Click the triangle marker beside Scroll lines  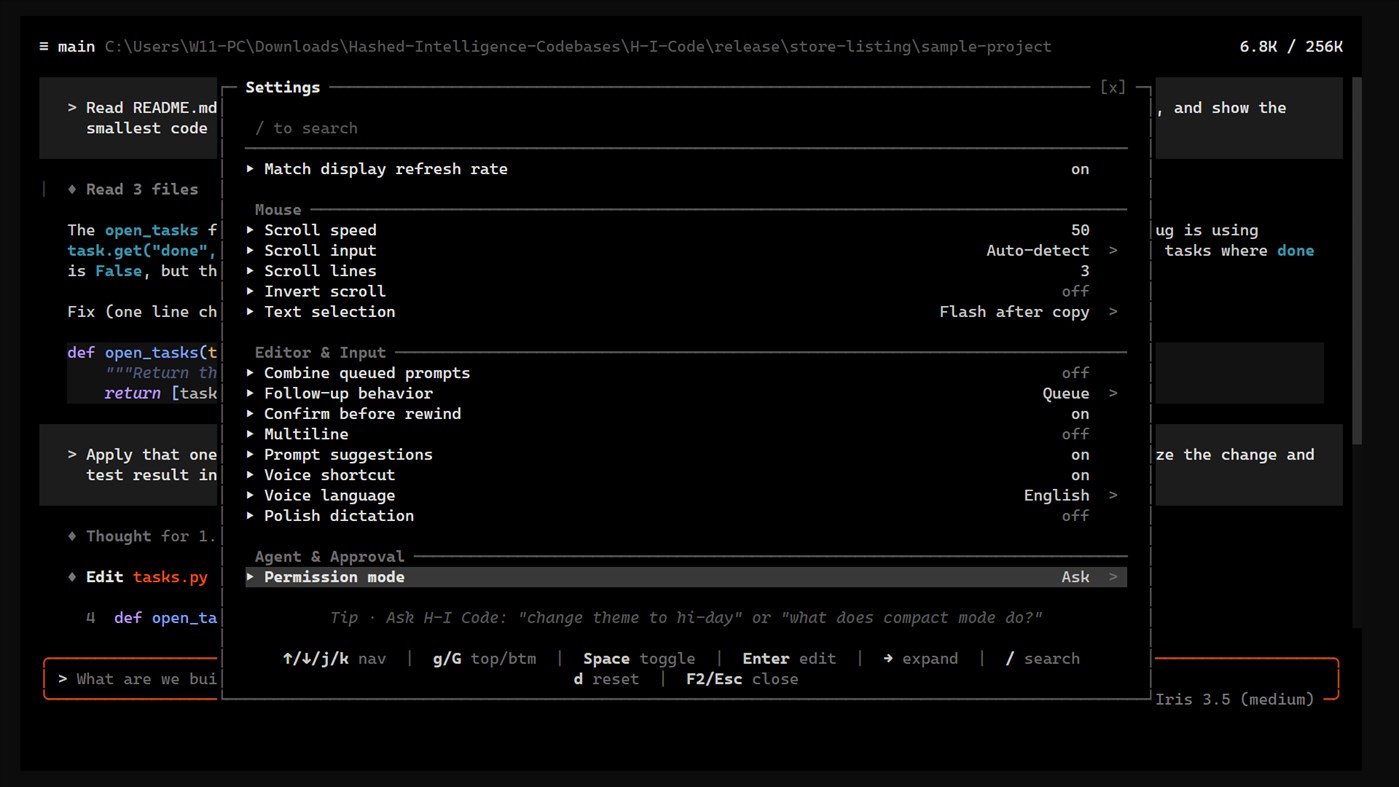(x=250, y=271)
